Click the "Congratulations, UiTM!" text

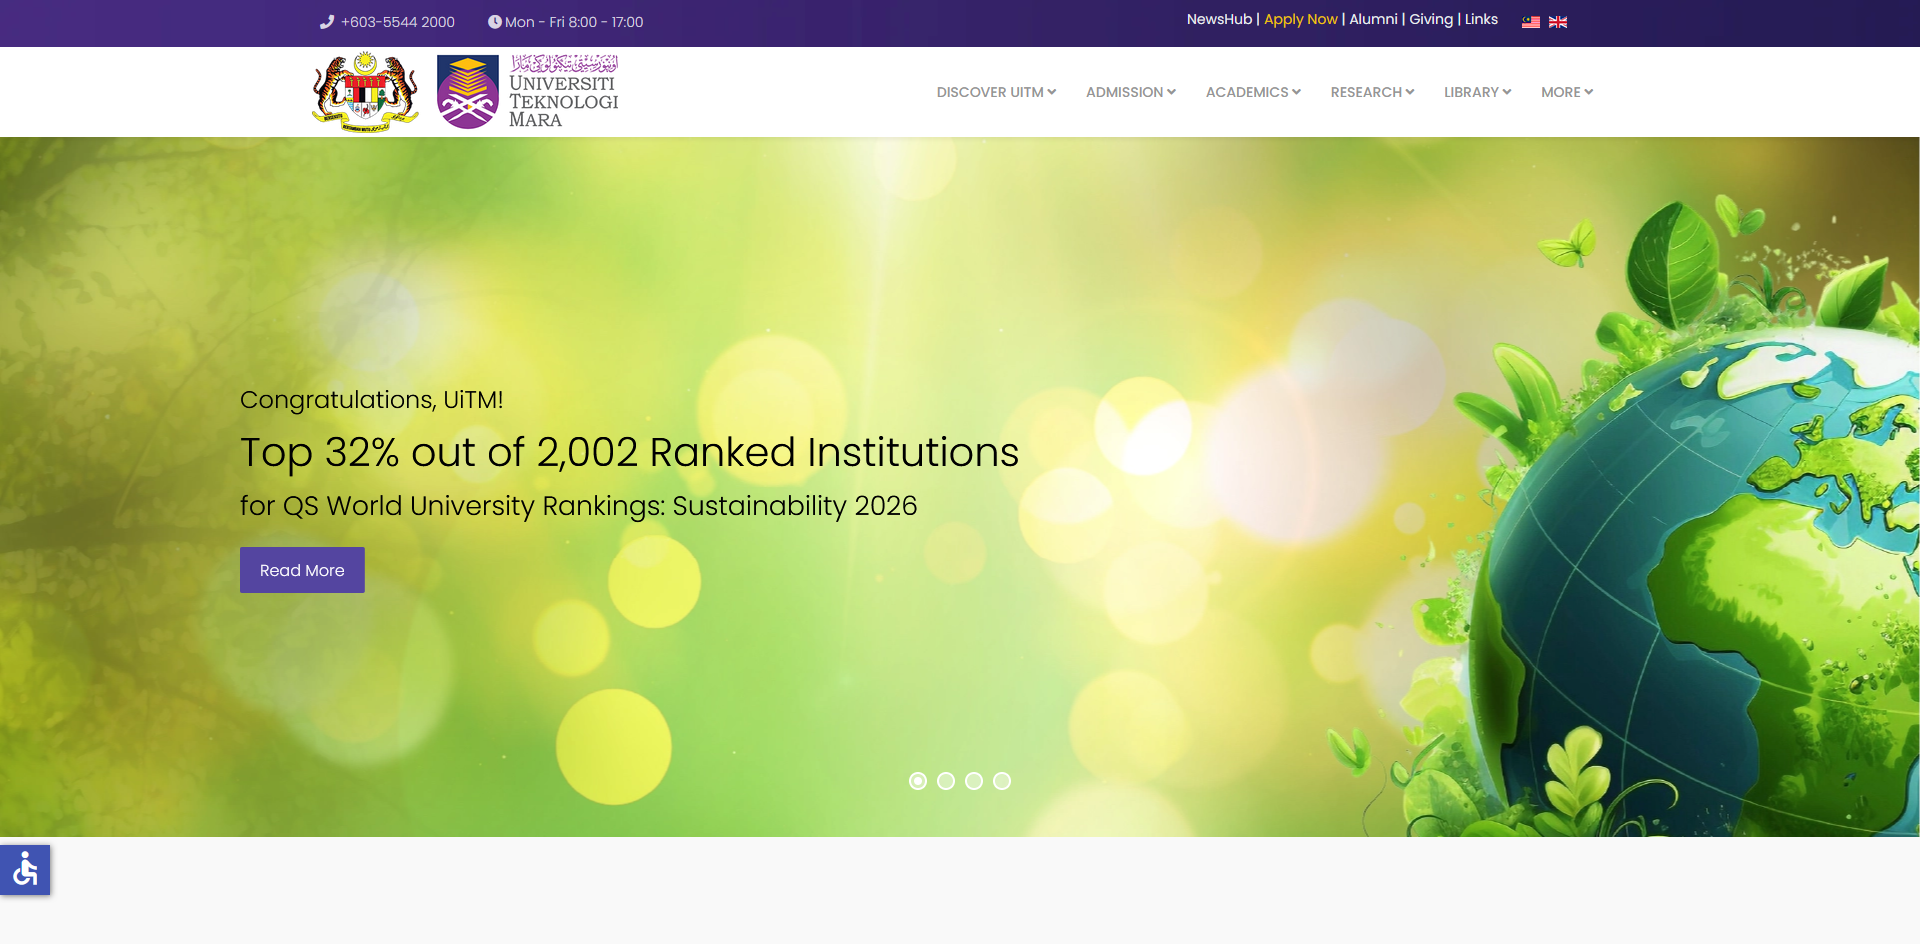372,400
